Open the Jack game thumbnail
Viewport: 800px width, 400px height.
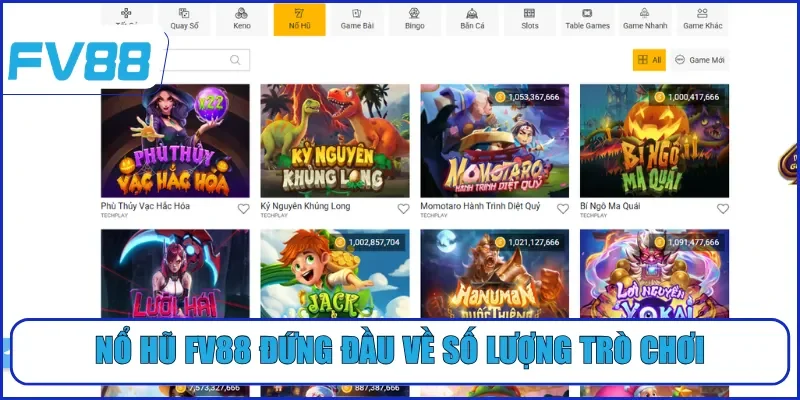click(335, 274)
